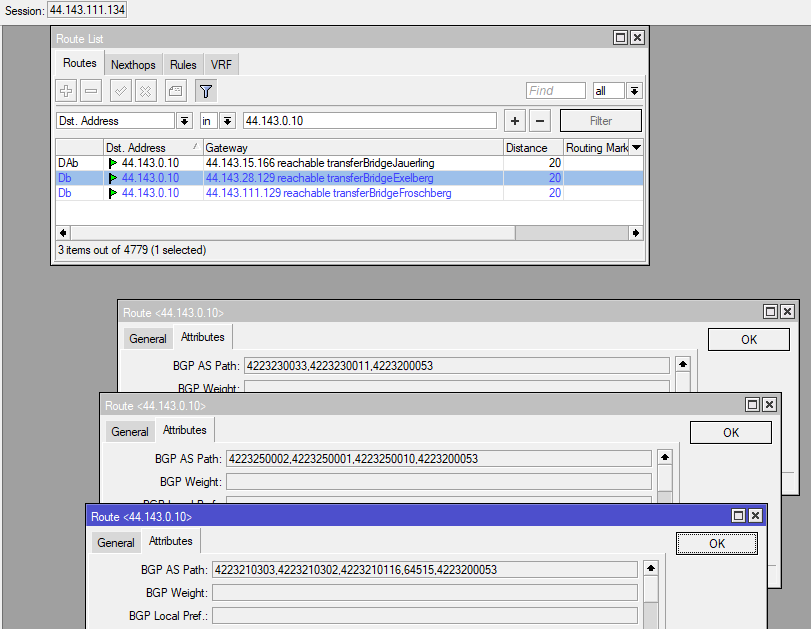Remove filter condition with minus button
The image size is (811, 629).
540,121
